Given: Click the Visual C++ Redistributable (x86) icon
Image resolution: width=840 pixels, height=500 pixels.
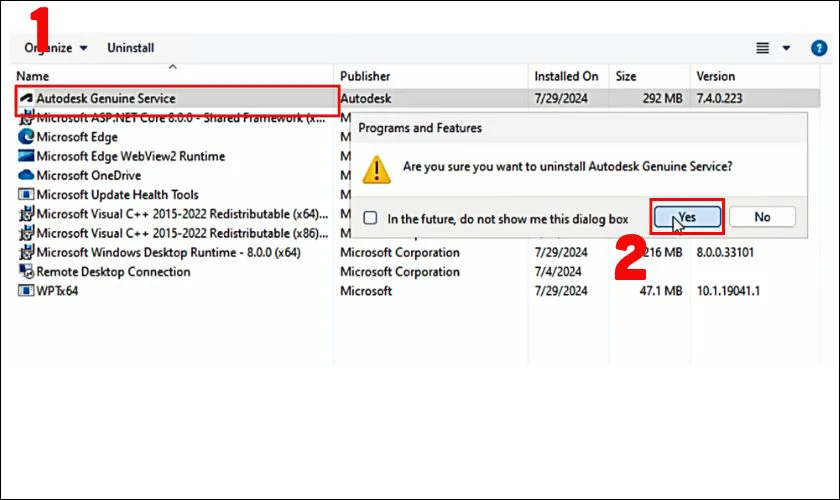Looking at the screenshot, I should (x=26, y=233).
